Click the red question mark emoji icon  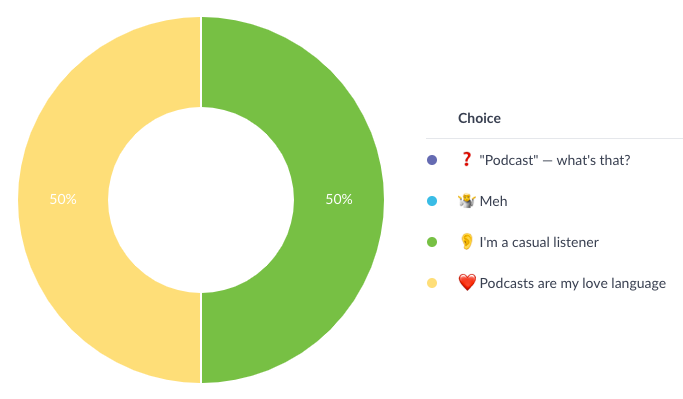pos(467,159)
